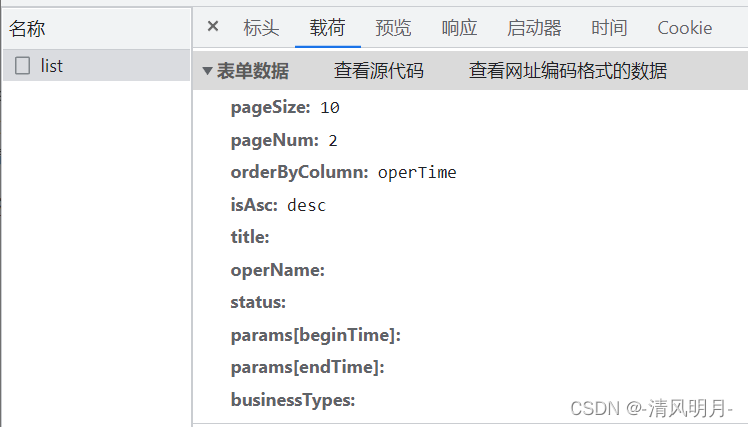Click the operName: parameter name
Viewport: 748px width, 427px height.
[278, 270]
